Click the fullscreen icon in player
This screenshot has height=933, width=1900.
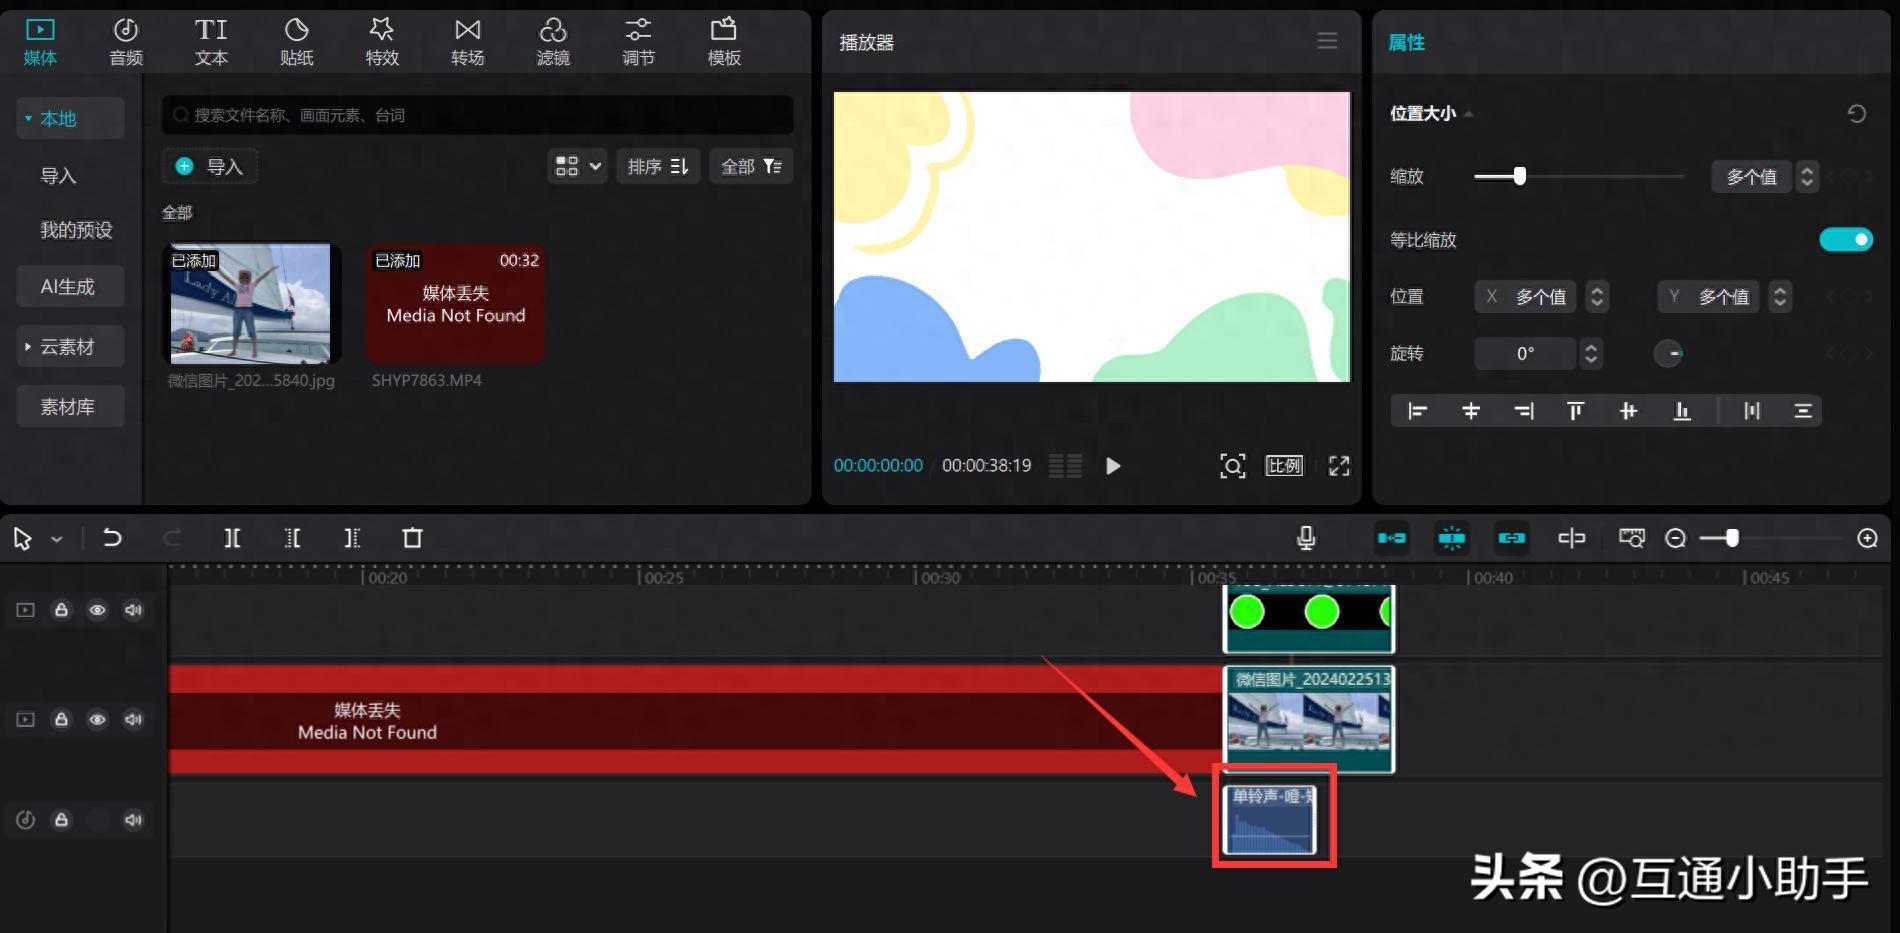pos(1339,466)
